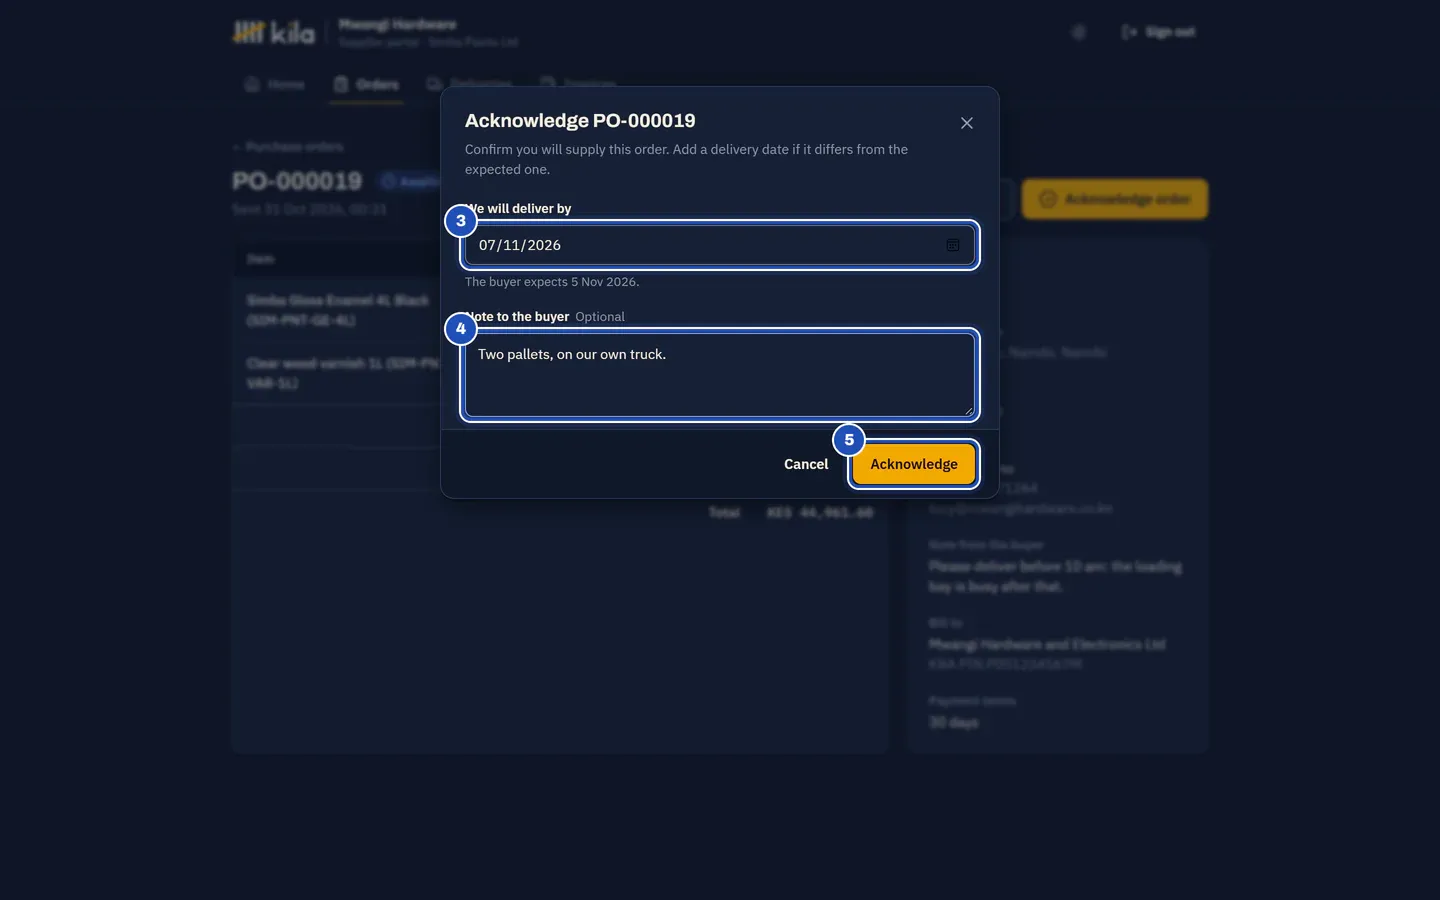Click the 'We will deliver by' label
The image size is (1440, 900).
tap(518, 209)
